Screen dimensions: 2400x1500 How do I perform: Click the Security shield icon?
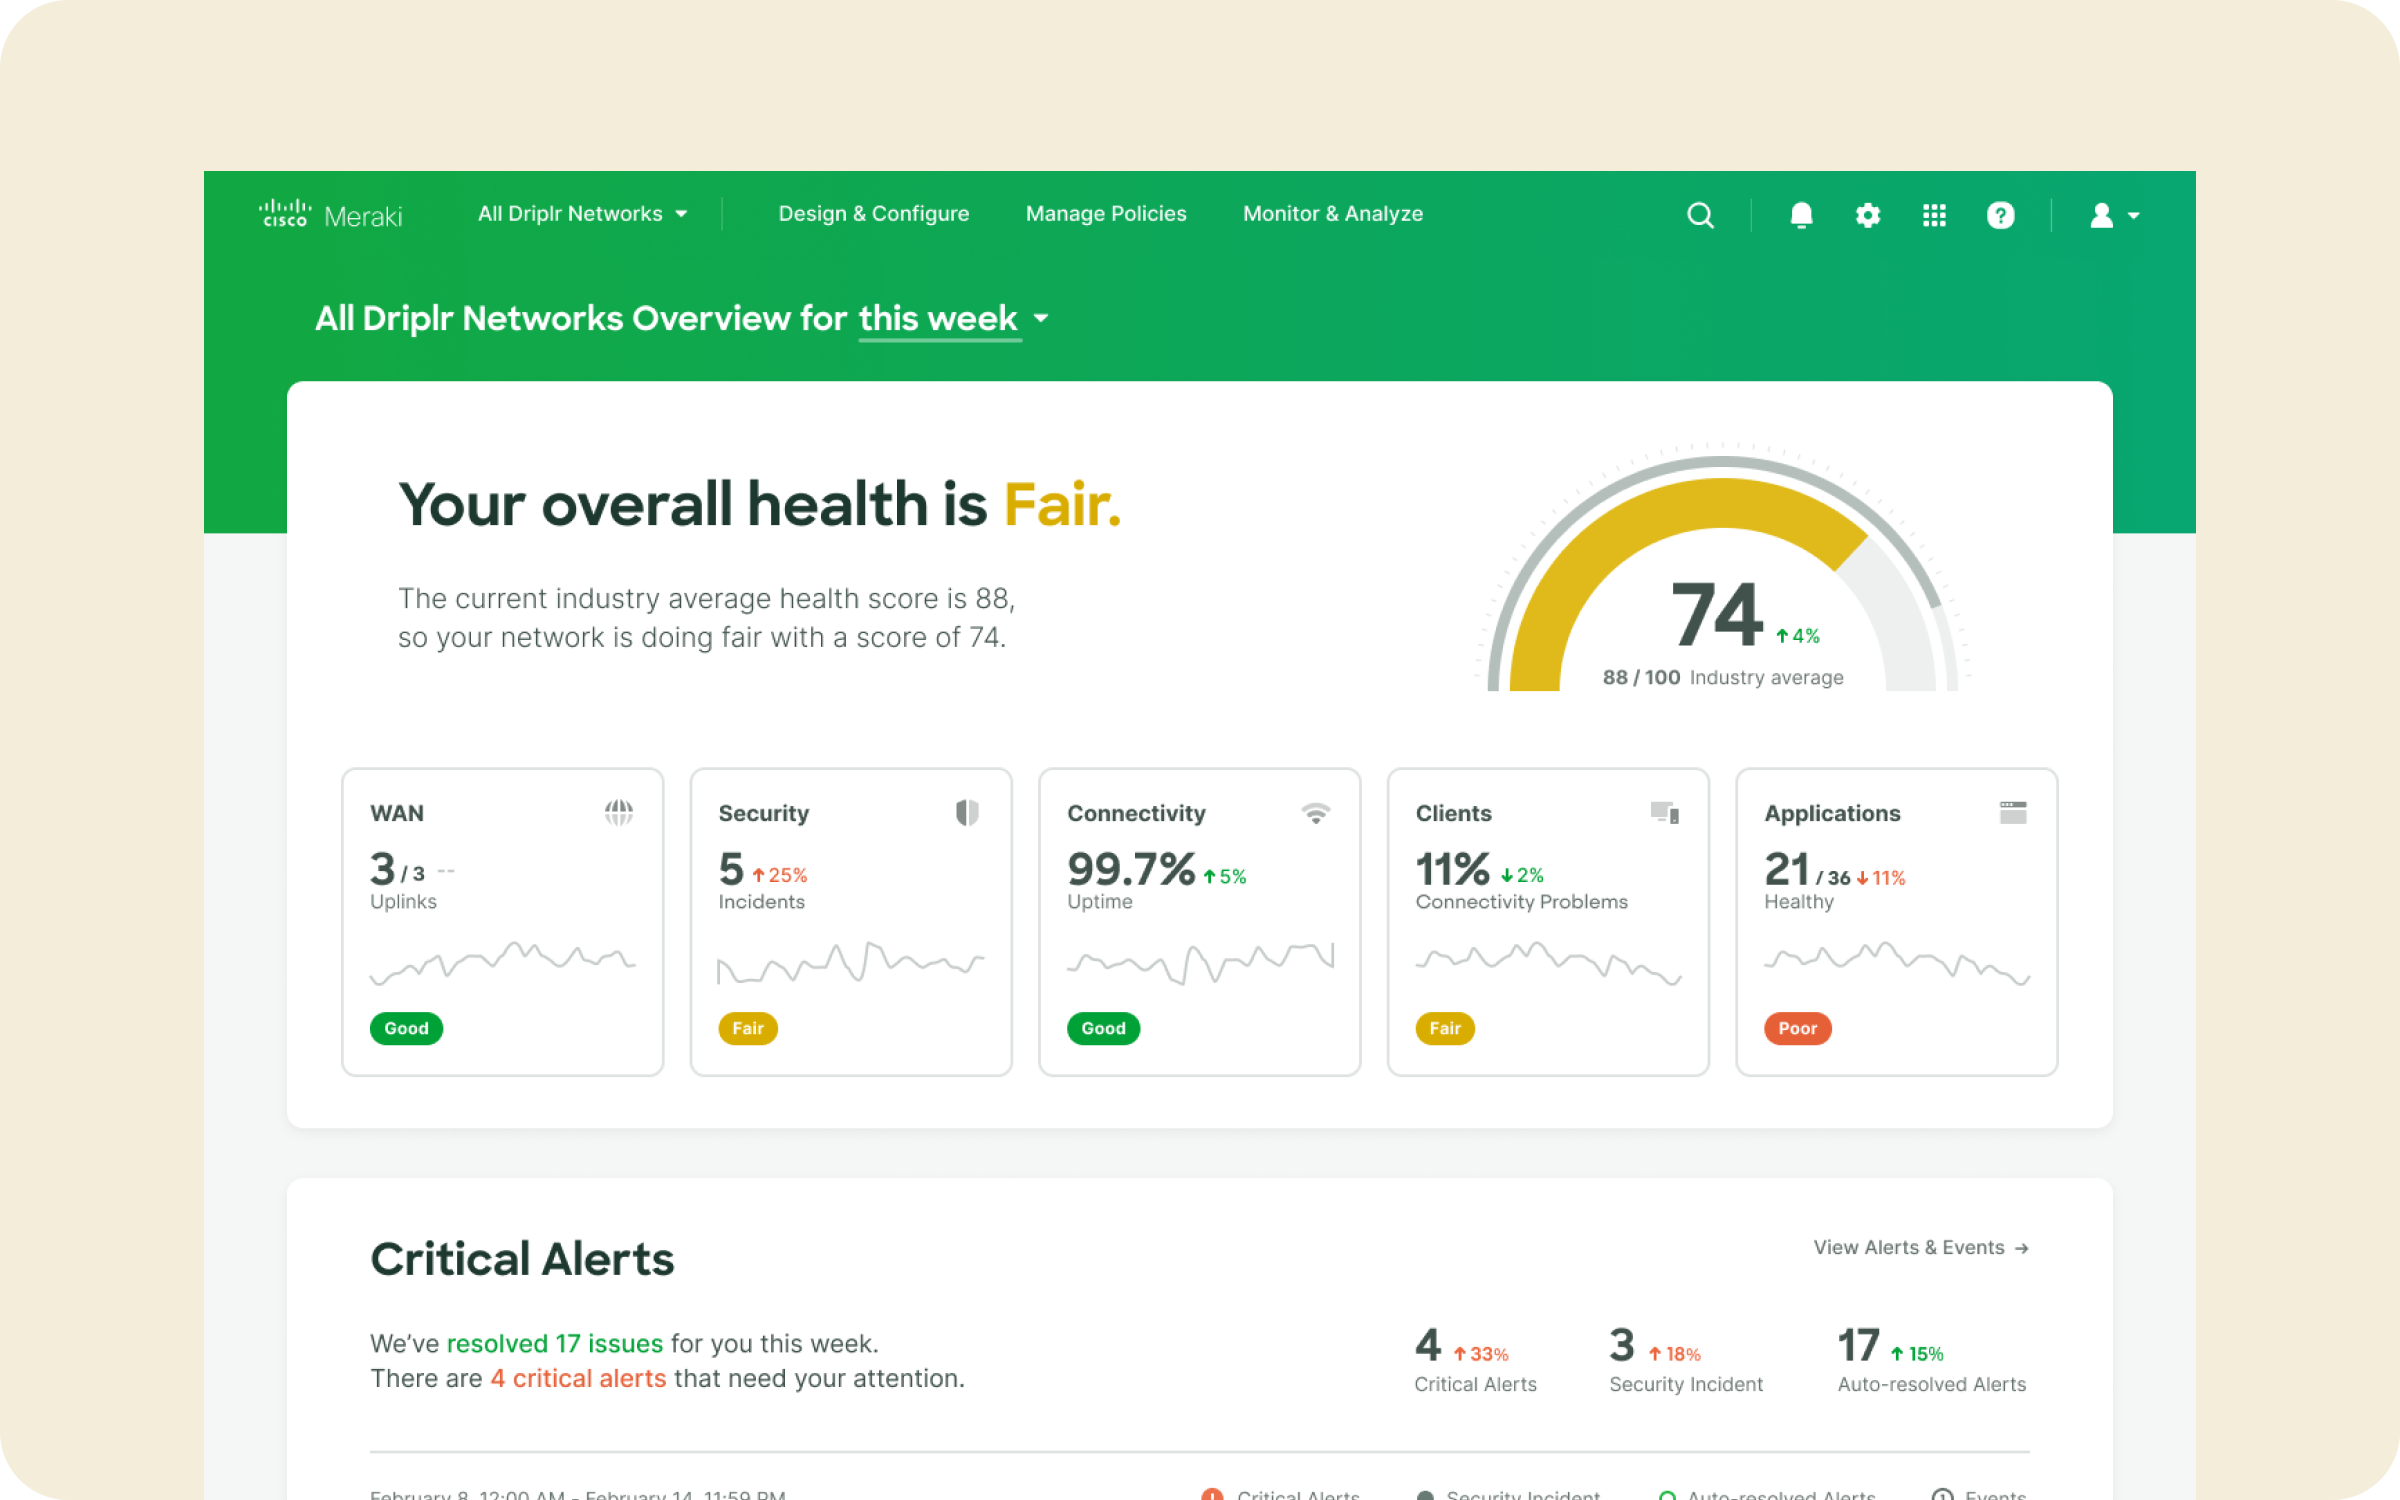[967, 813]
